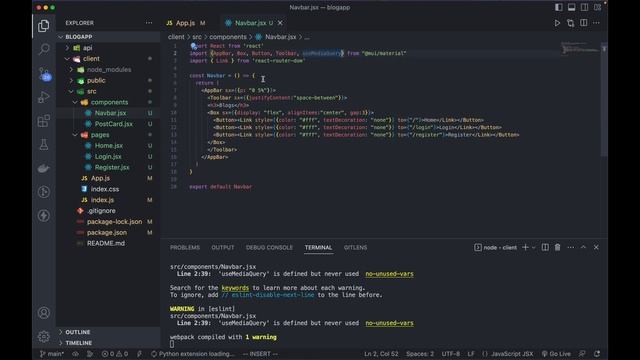The width and height of the screenshot is (640, 360).
Task: Collapse the components folder
Action: (x=108, y=102)
